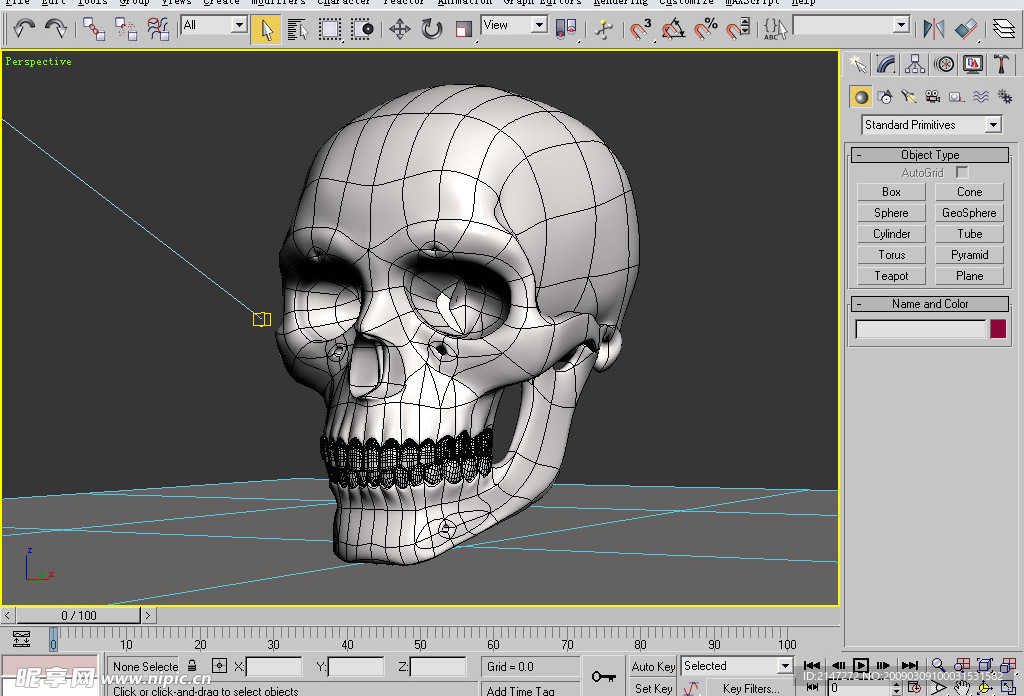The width and height of the screenshot is (1024, 696).
Task: Switch to the Display command panel tab
Action: click(972, 64)
